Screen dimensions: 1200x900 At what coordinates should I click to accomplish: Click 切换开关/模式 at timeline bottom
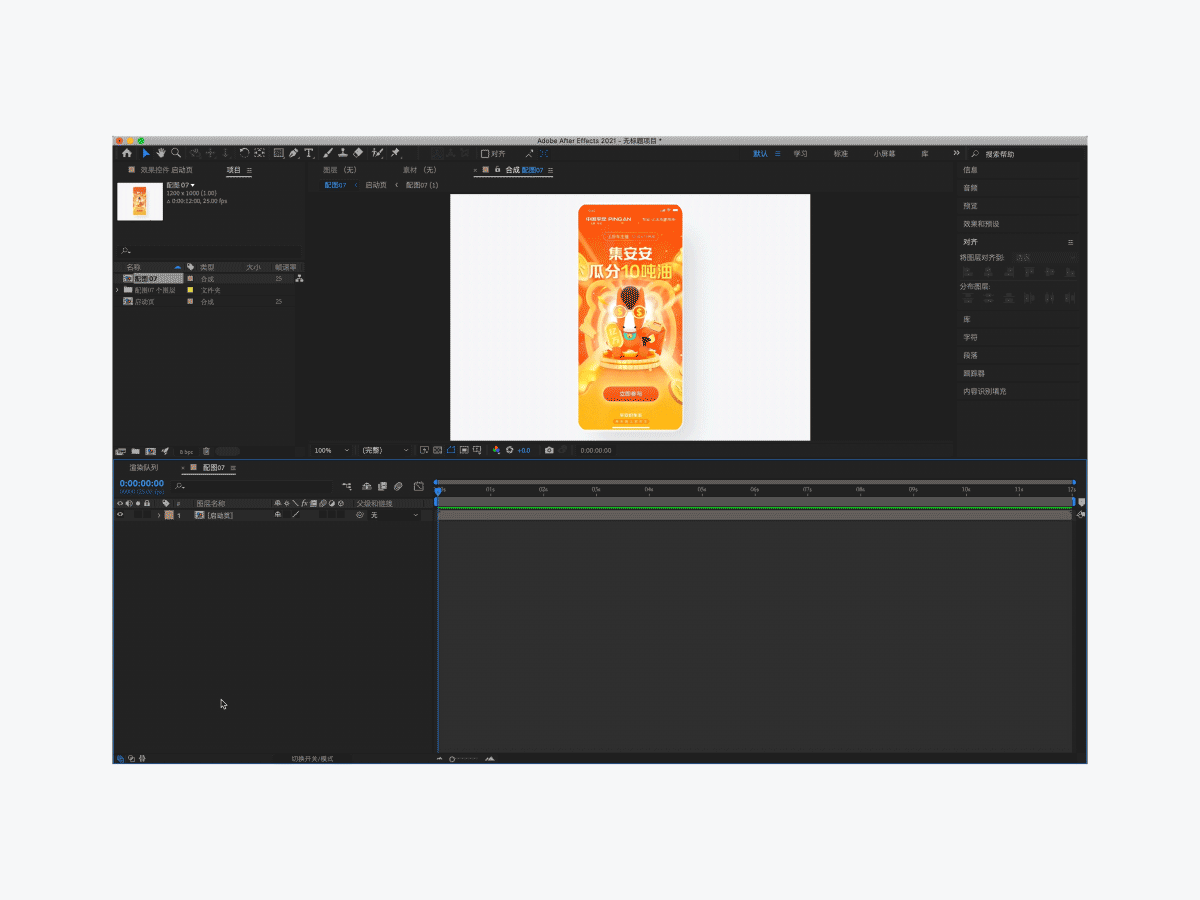pyautogui.click(x=313, y=759)
